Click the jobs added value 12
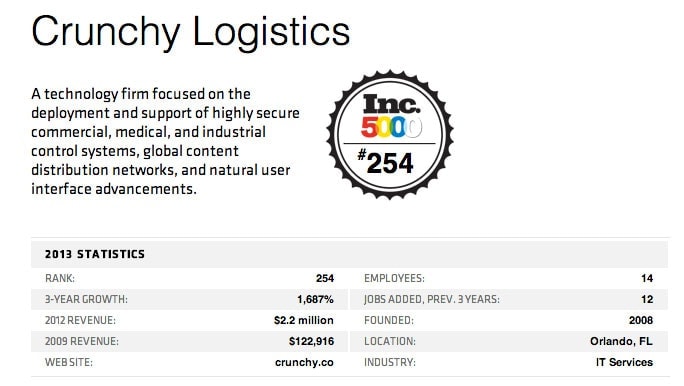The image size is (684, 386). pos(647,299)
